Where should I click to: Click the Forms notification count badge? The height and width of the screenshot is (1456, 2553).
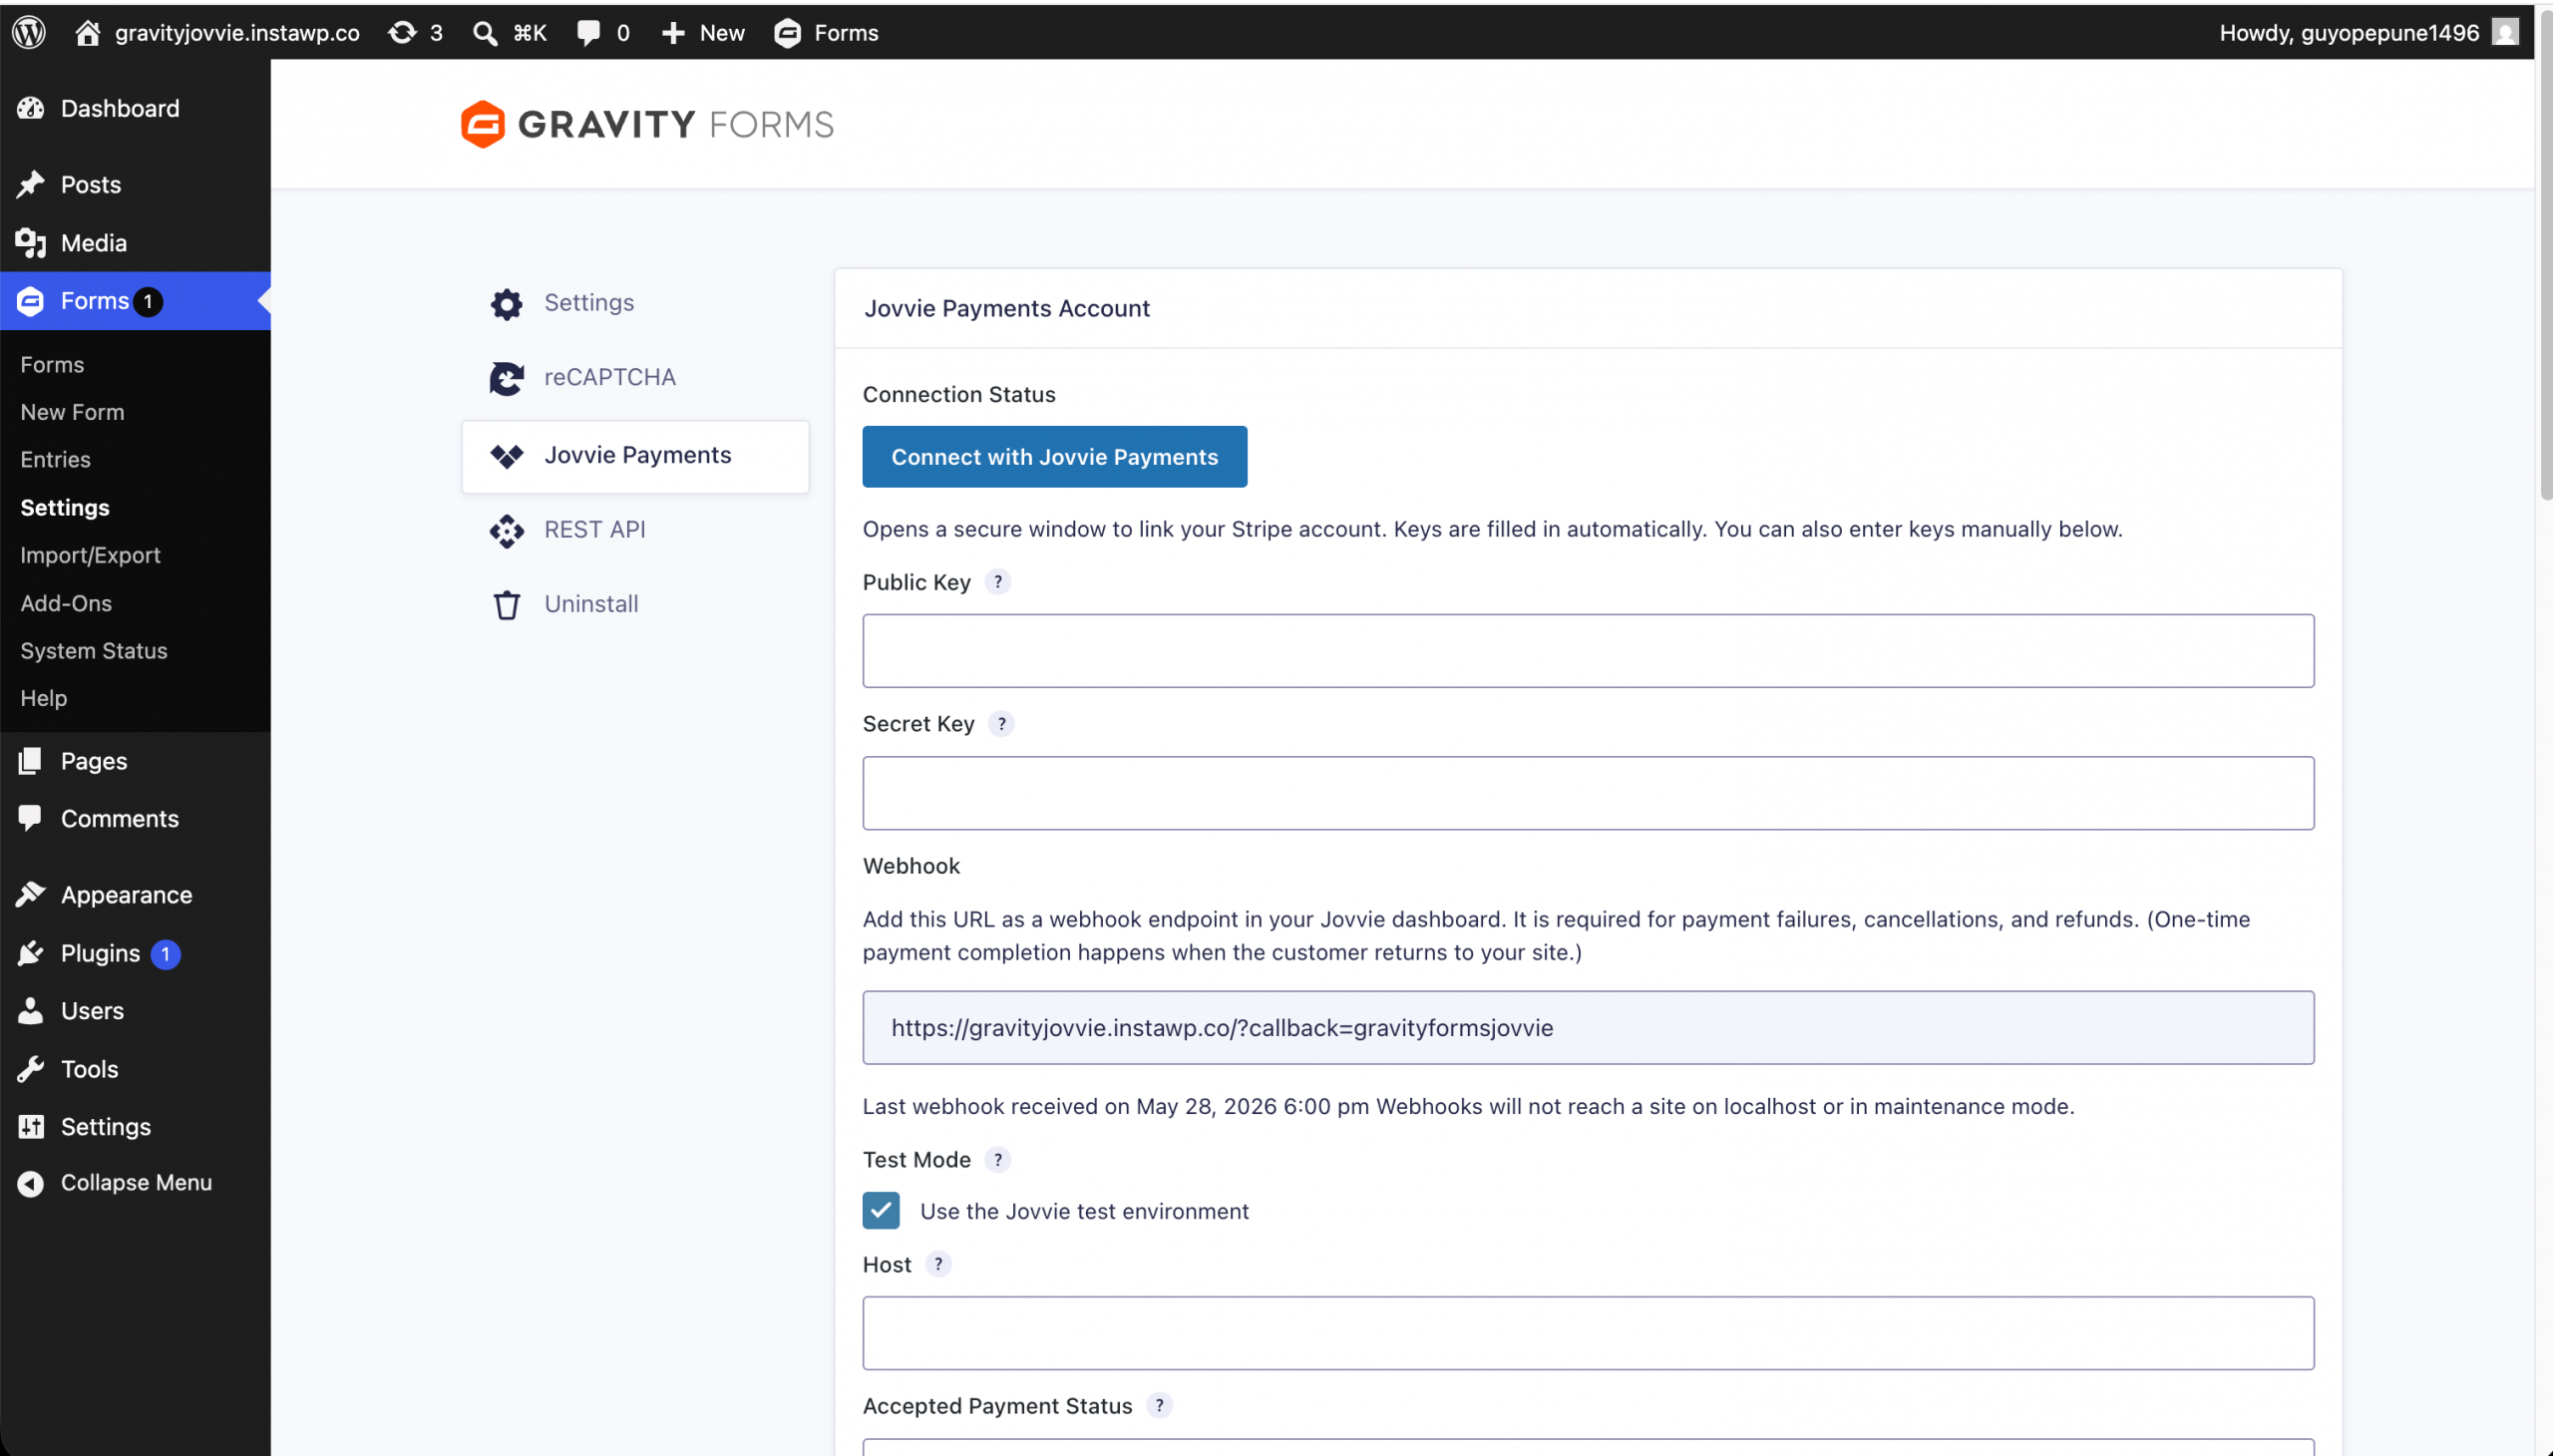(x=148, y=302)
